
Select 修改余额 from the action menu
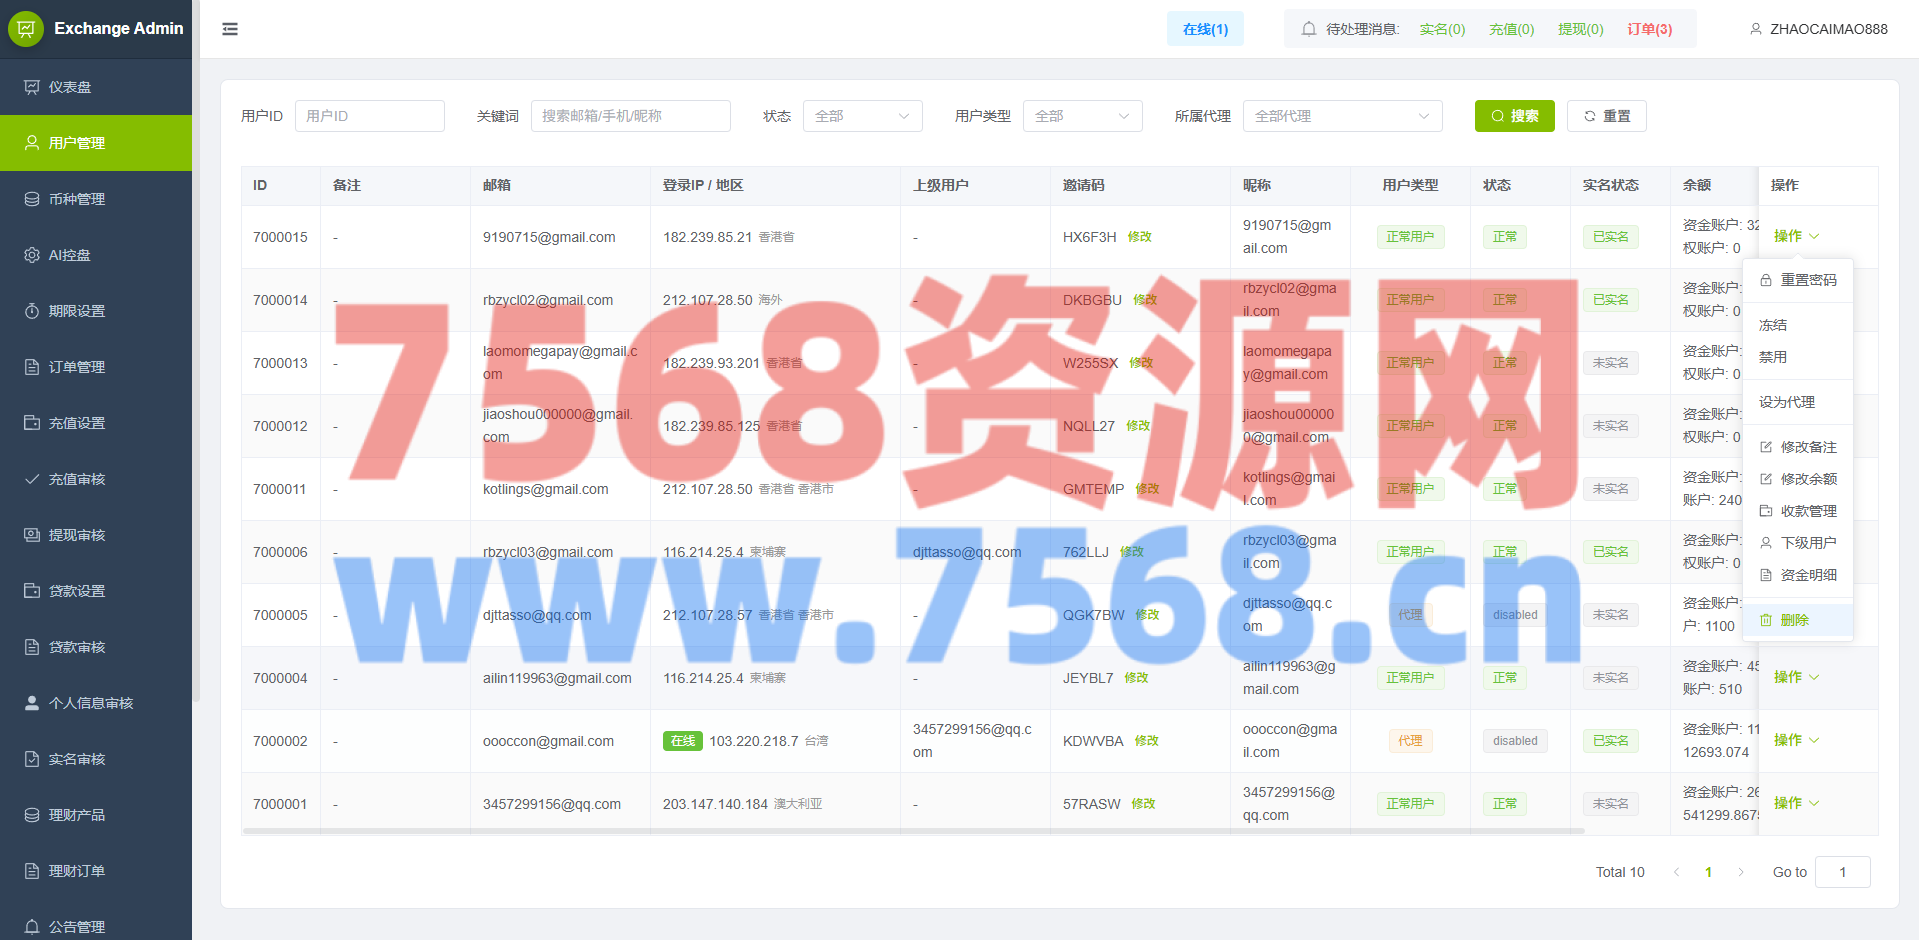click(1807, 479)
